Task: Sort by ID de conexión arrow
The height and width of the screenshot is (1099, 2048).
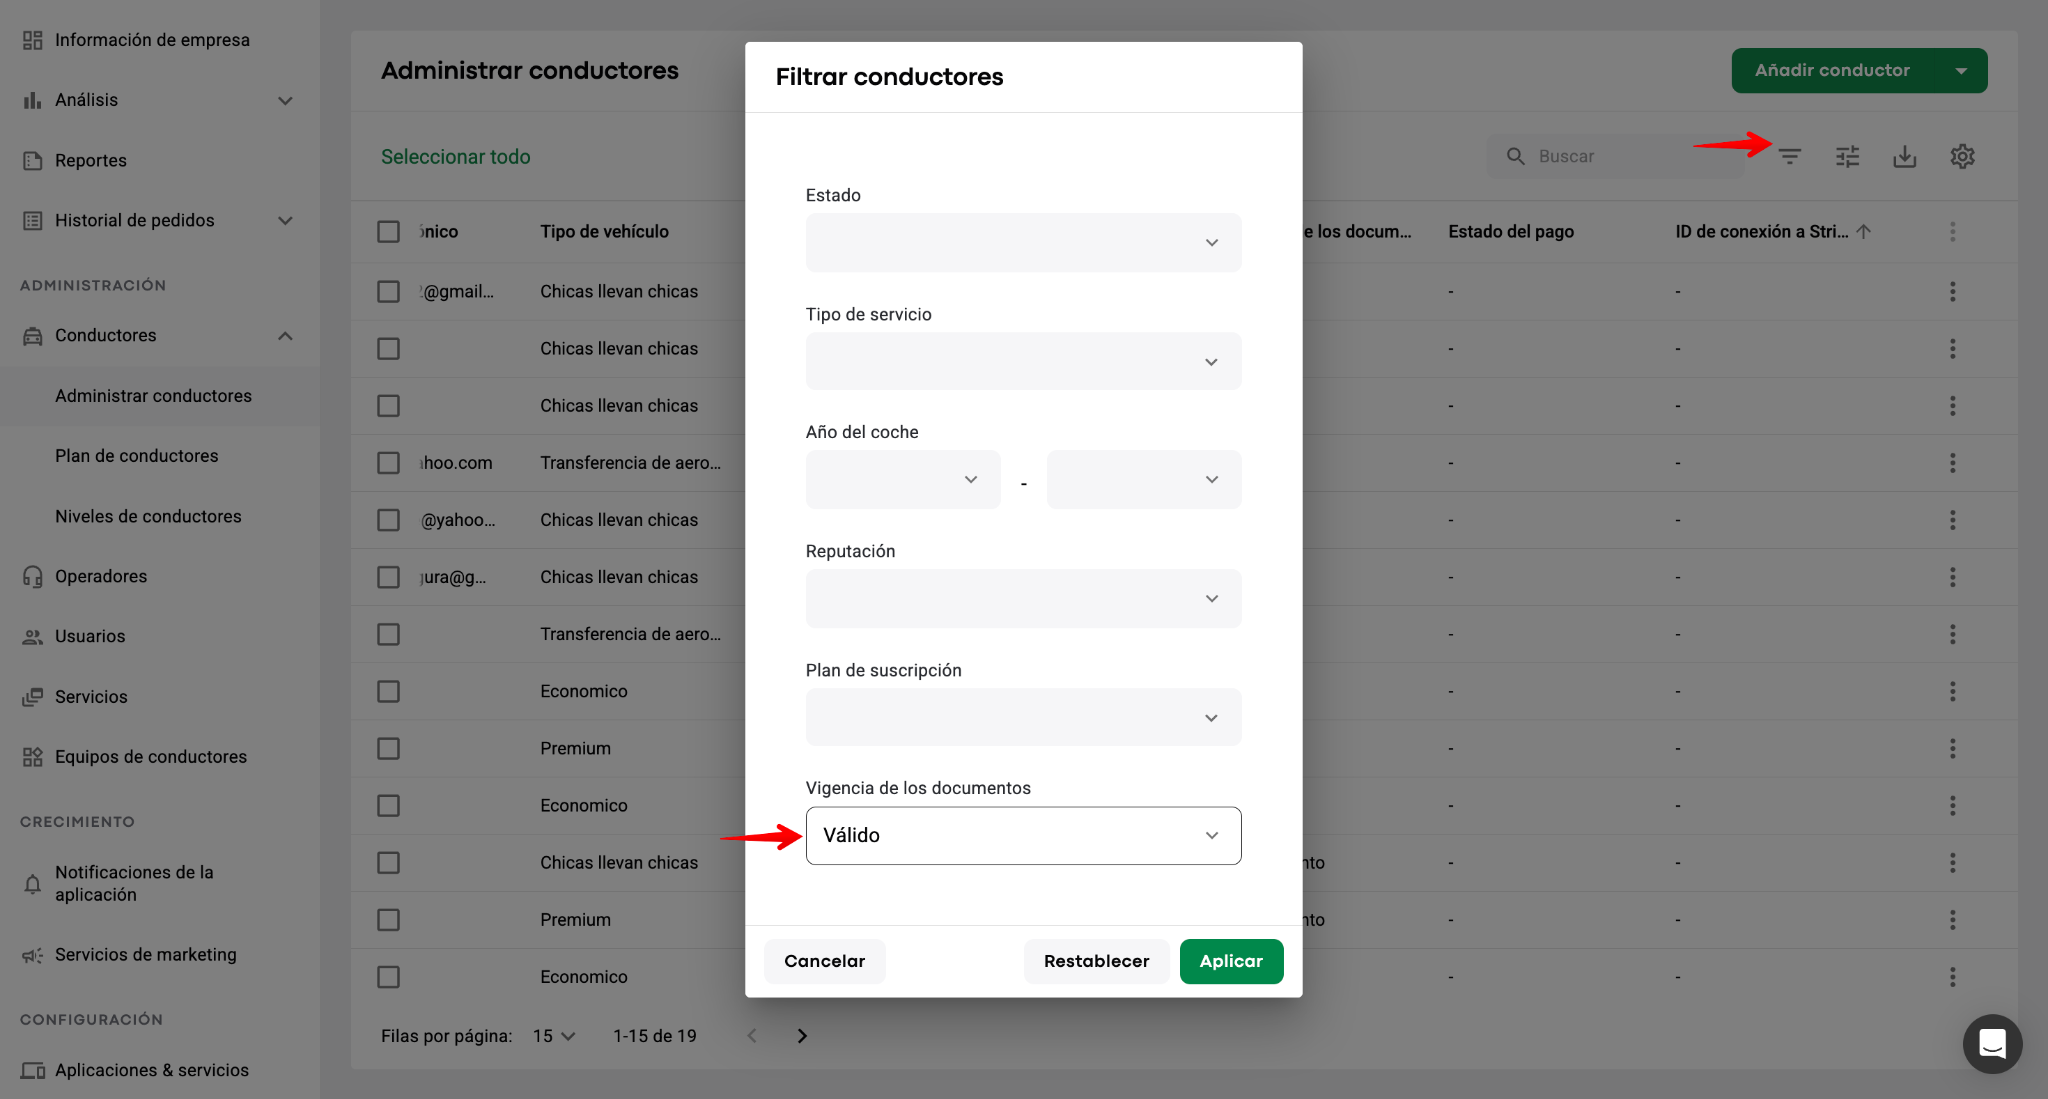Action: [x=1863, y=232]
